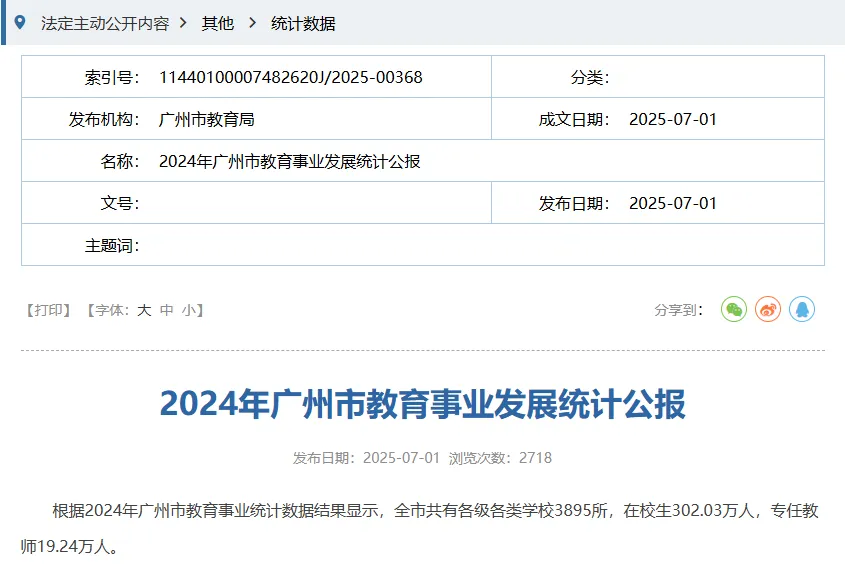This screenshot has width=845, height=572.
Task: Open 其他 breadcrumb link
Action: click(x=218, y=24)
